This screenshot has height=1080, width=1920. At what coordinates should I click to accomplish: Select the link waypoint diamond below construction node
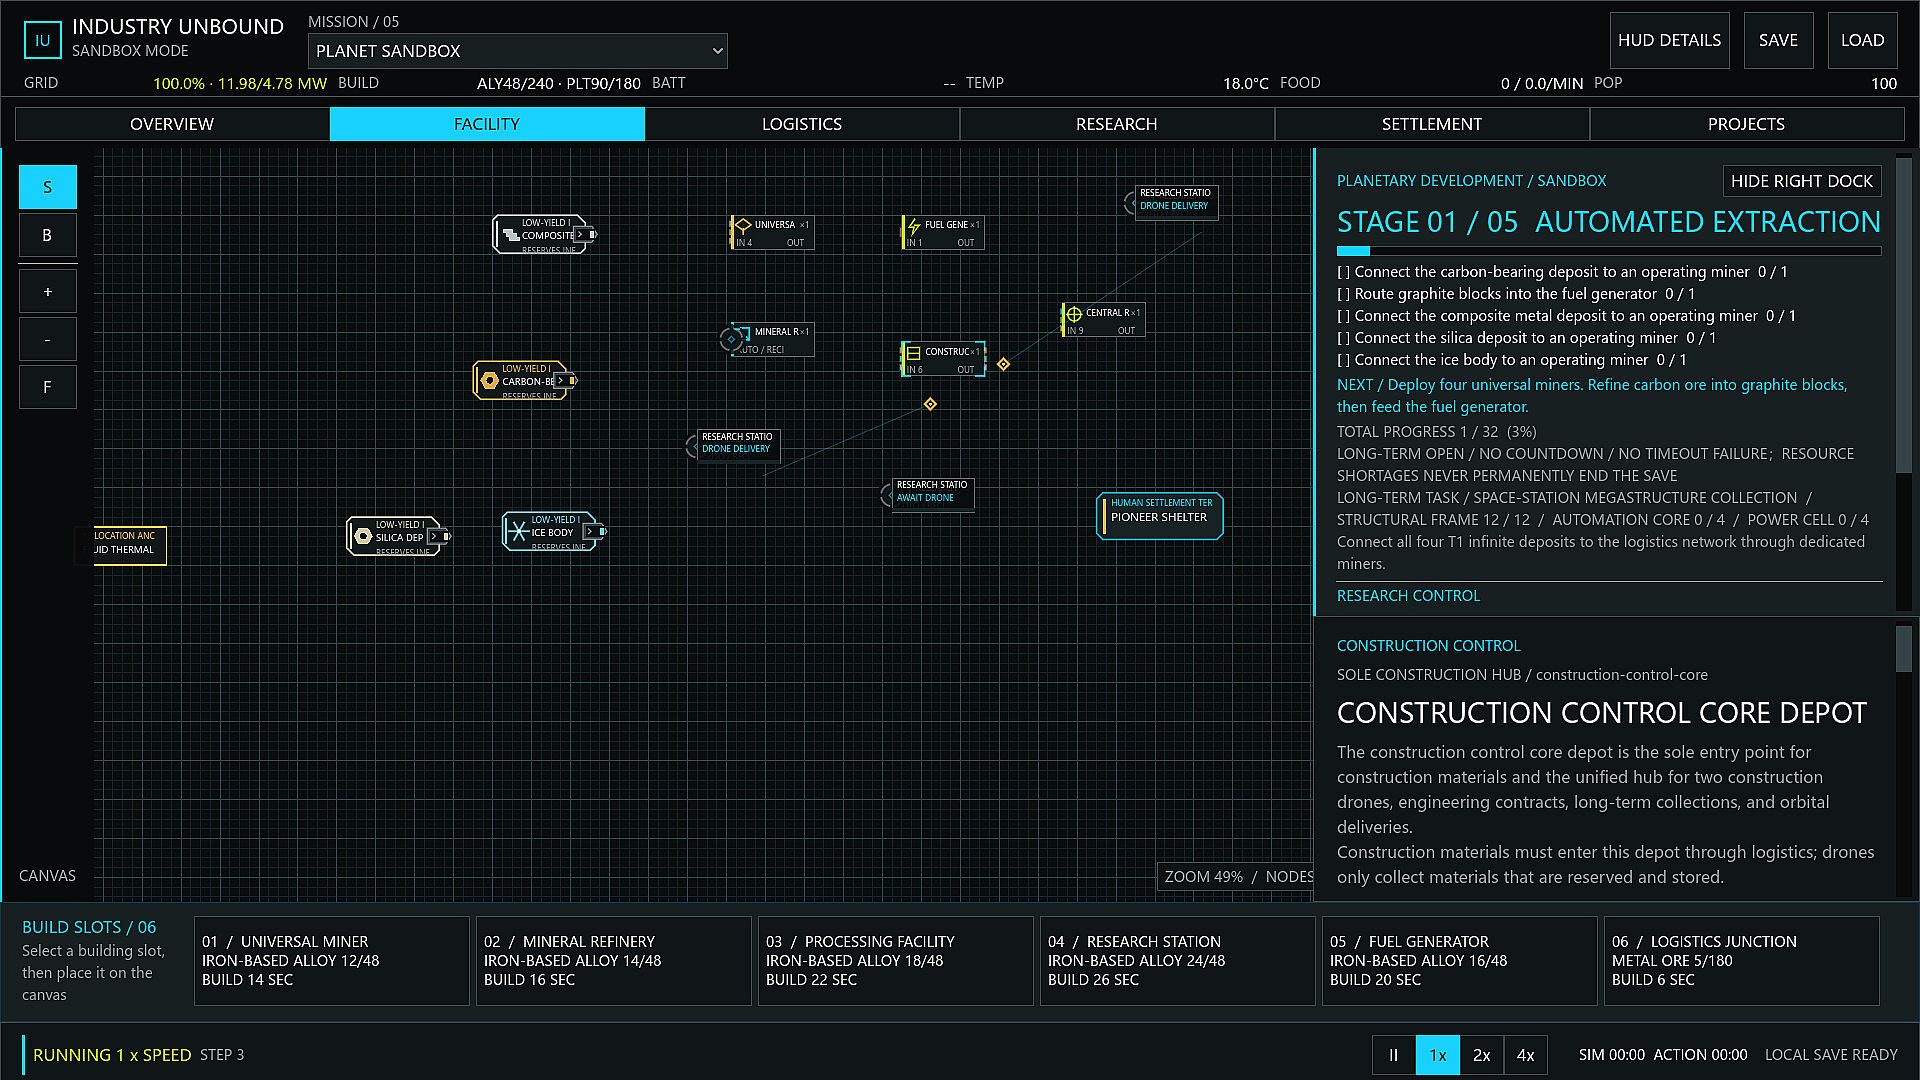[930, 404]
